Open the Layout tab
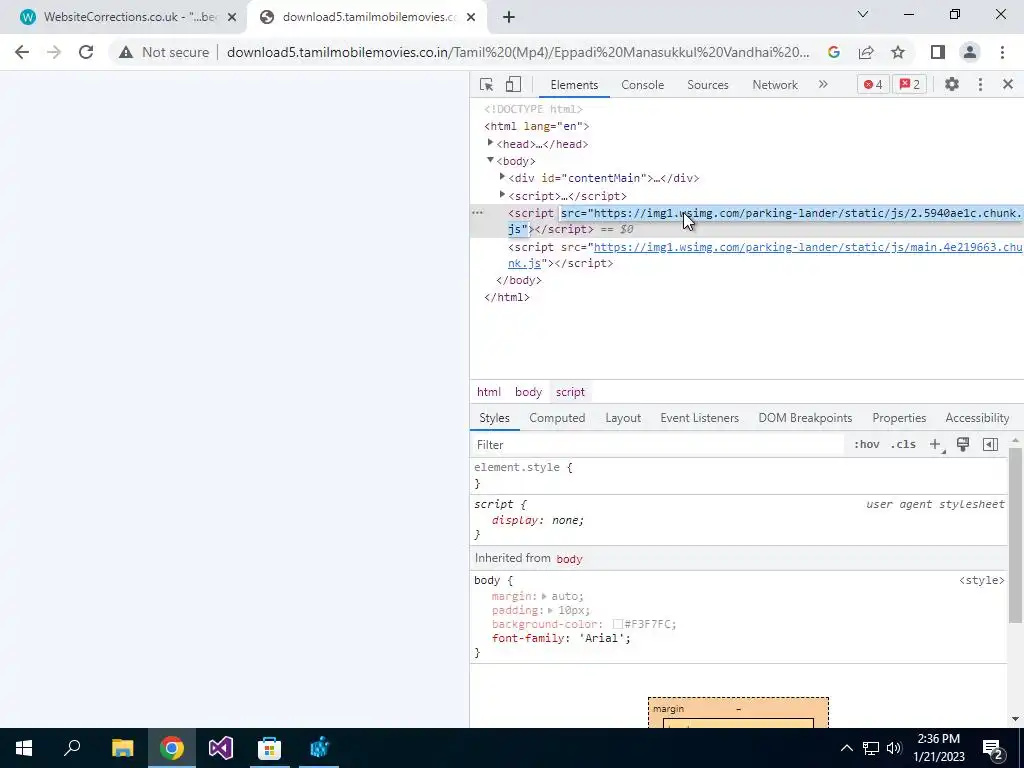The image size is (1024, 768). pyautogui.click(x=622, y=418)
